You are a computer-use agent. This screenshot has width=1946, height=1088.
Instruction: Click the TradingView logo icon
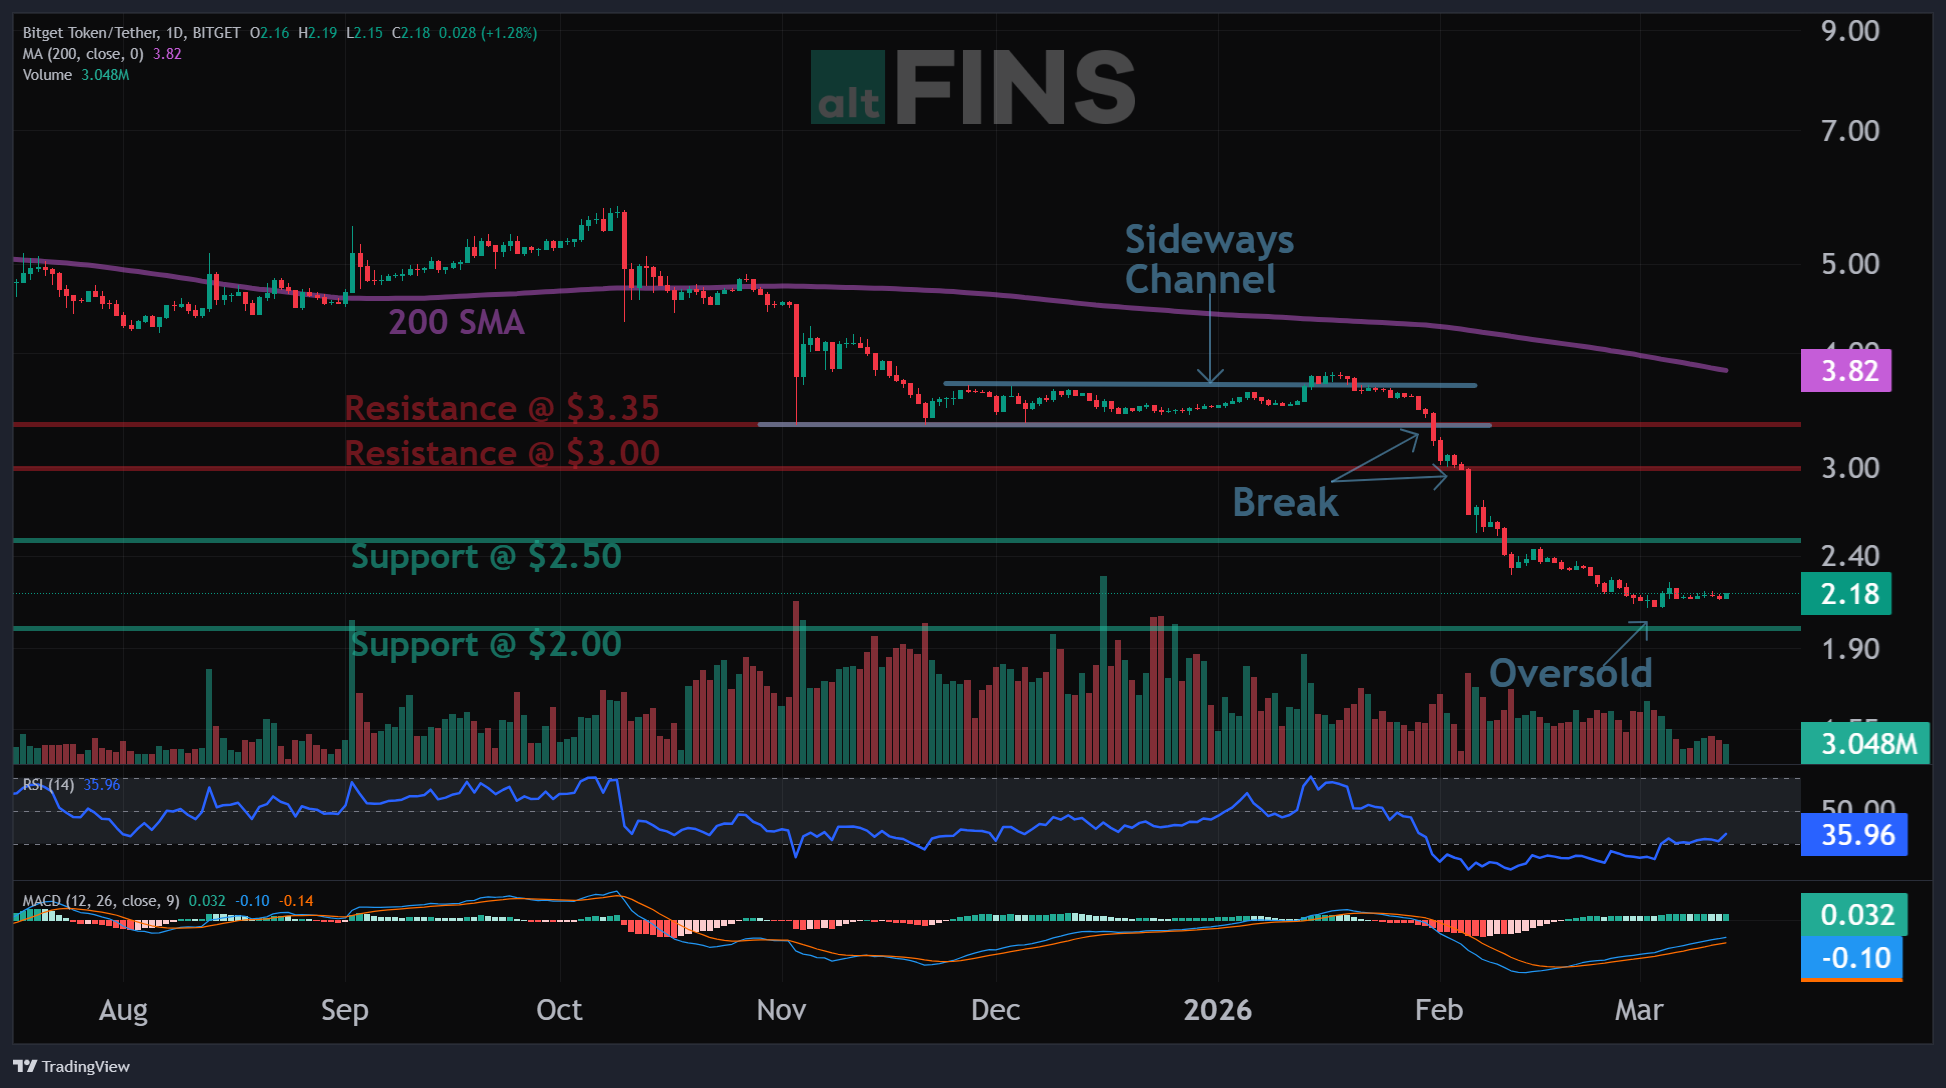(25, 1066)
